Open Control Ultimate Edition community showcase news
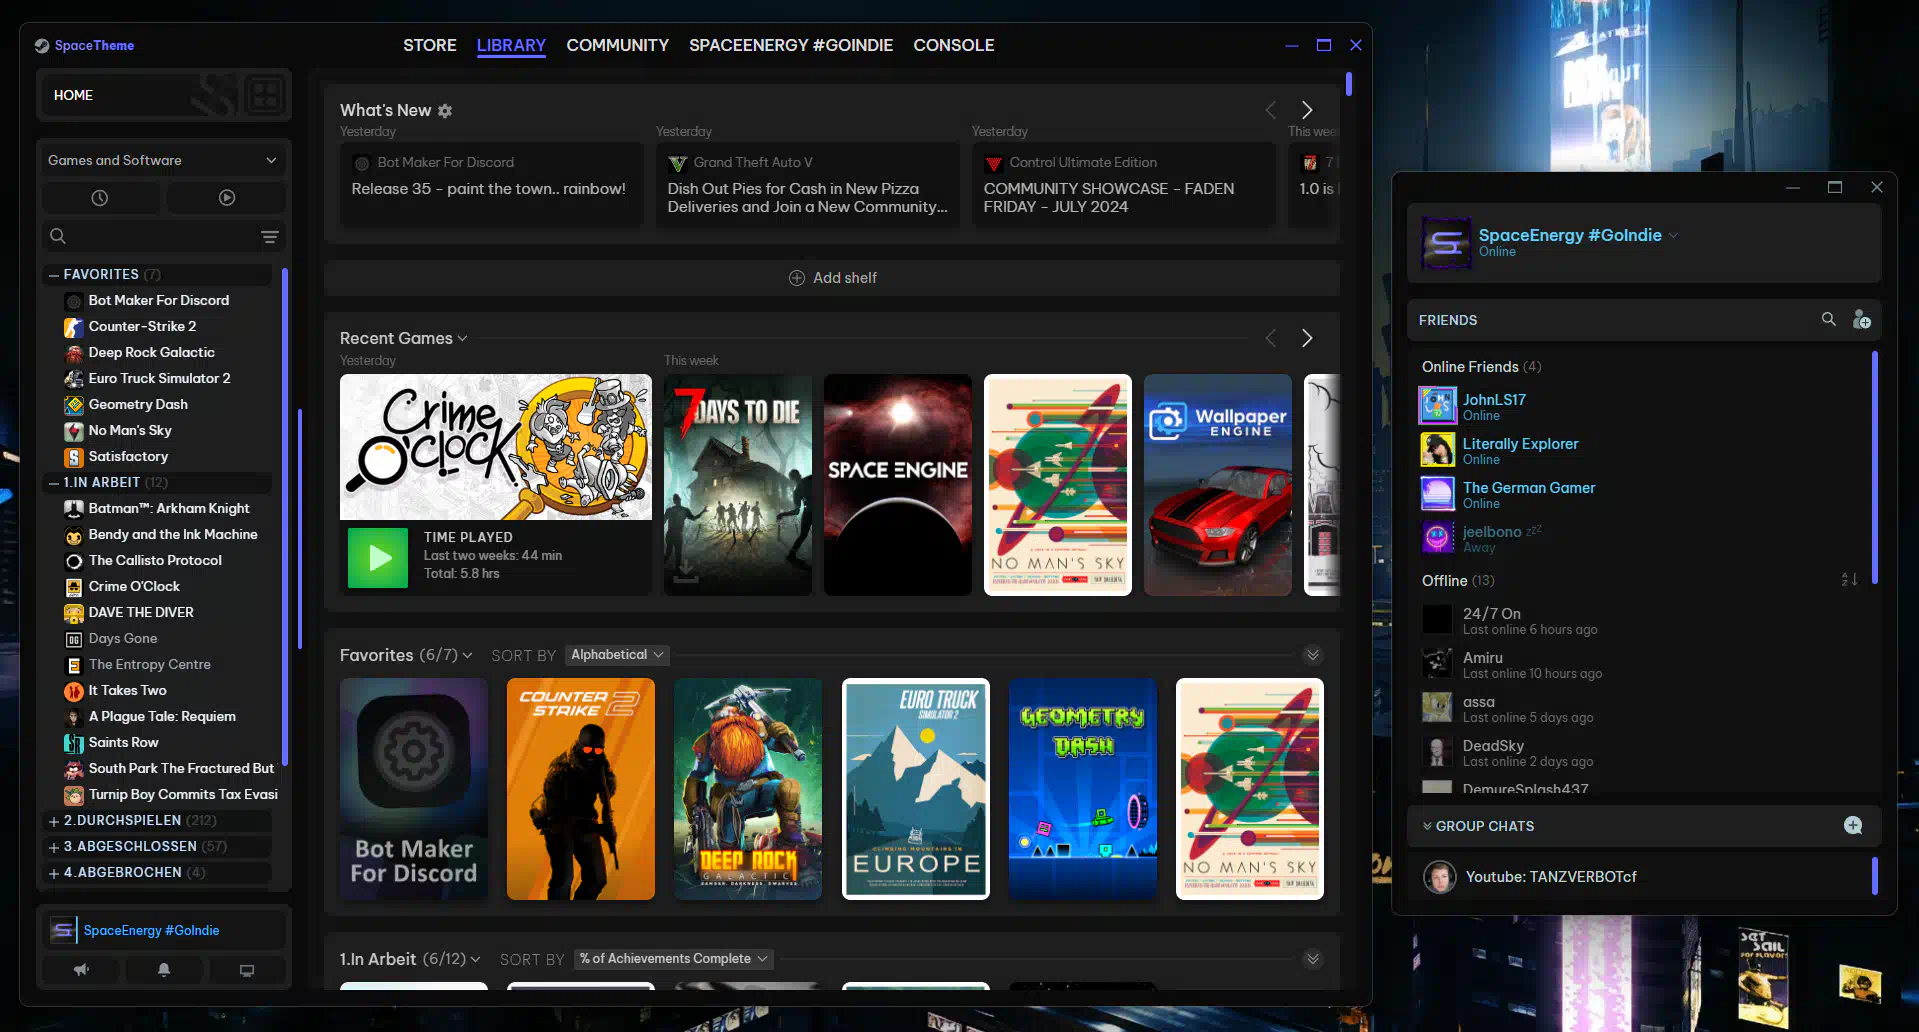Viewport: 1919px width, 1032px height. click(x=1123, y=185)
